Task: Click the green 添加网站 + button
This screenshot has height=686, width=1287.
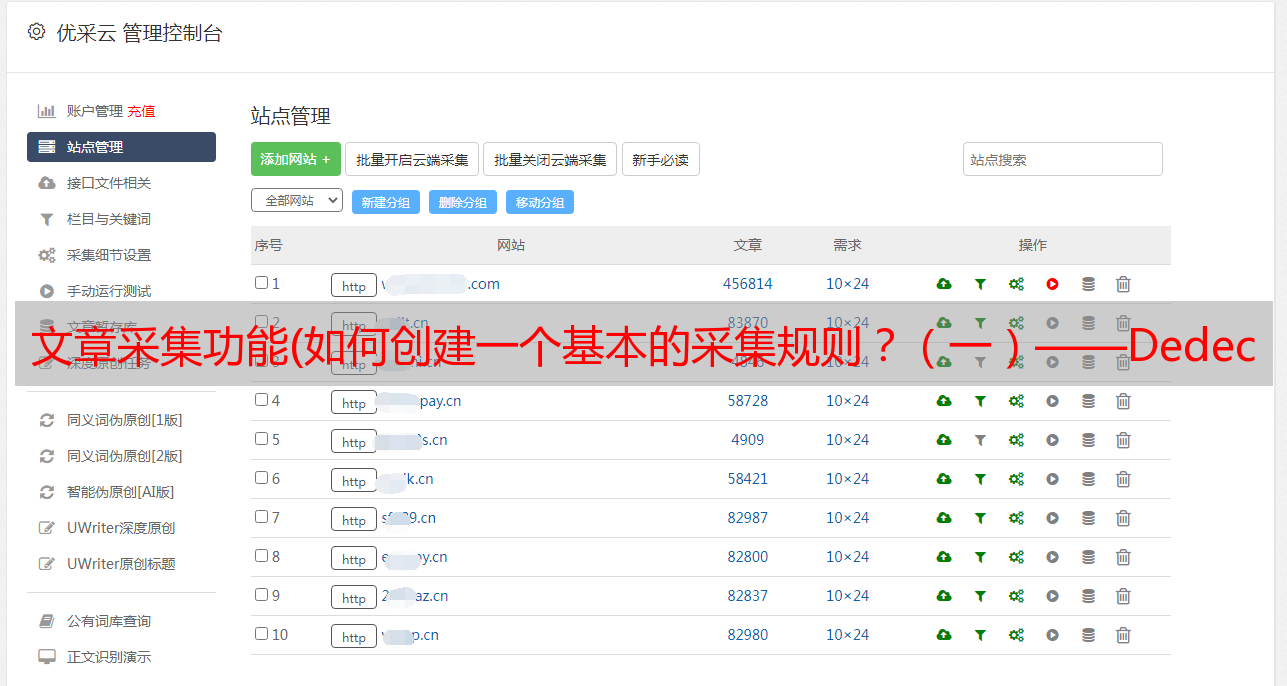Action: pyautogui.click(x=296, y=159)
